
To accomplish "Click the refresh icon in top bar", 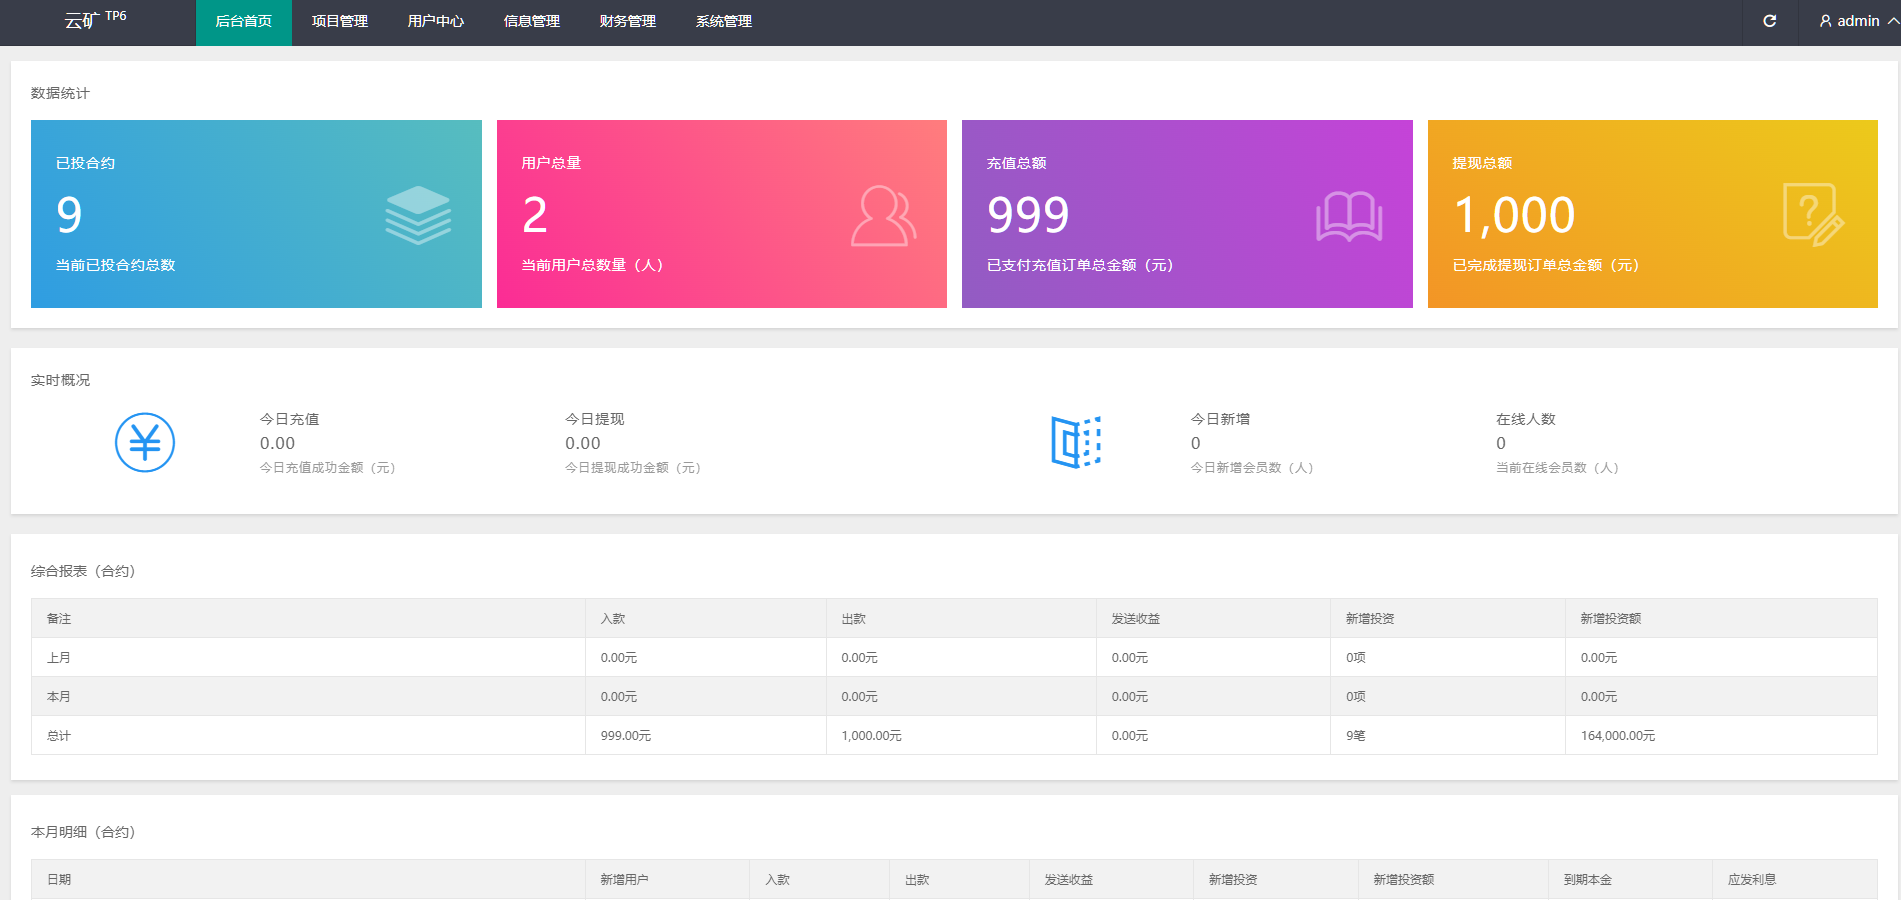I will (1769, 21).
